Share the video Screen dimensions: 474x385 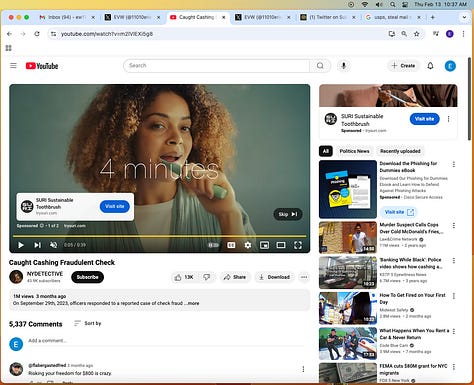(235, 277)
